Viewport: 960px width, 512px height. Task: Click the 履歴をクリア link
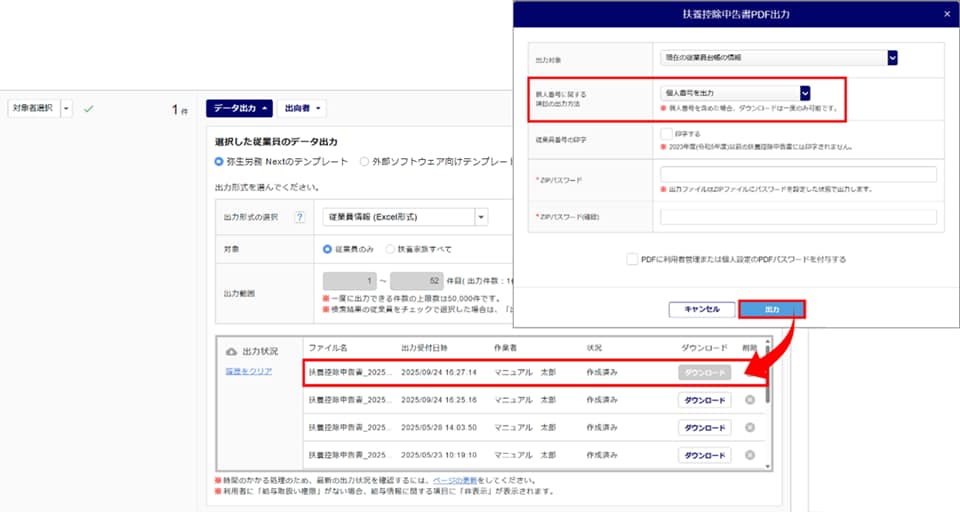point(246,372)
